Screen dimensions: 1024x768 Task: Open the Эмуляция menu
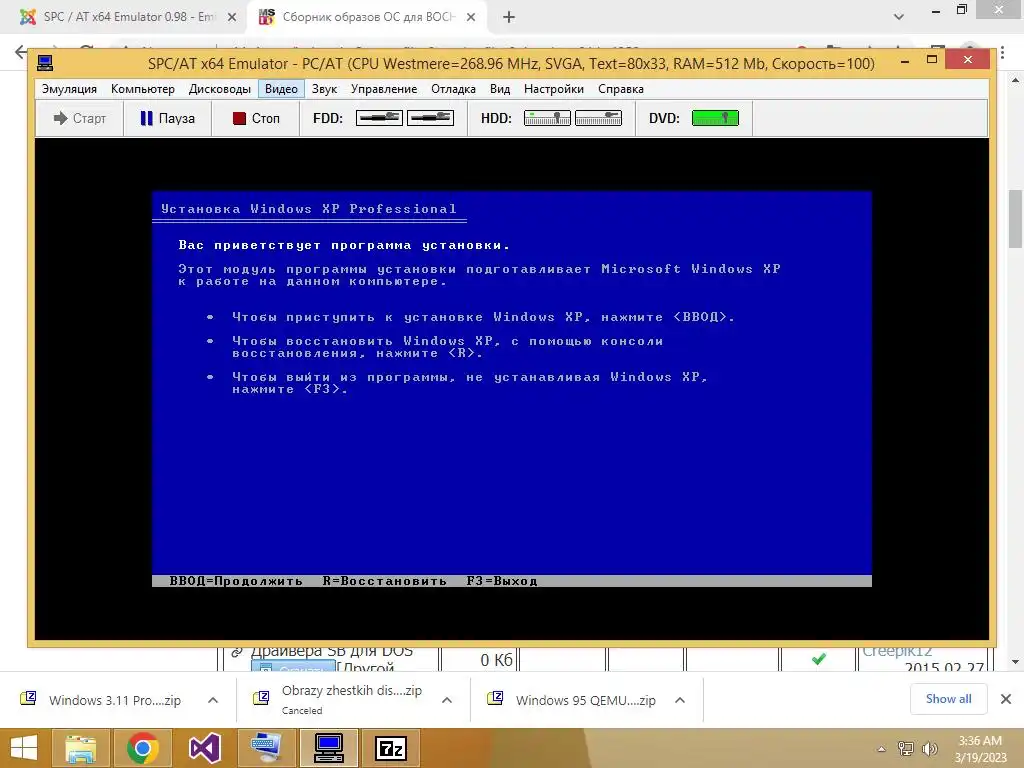pos(69,89)
